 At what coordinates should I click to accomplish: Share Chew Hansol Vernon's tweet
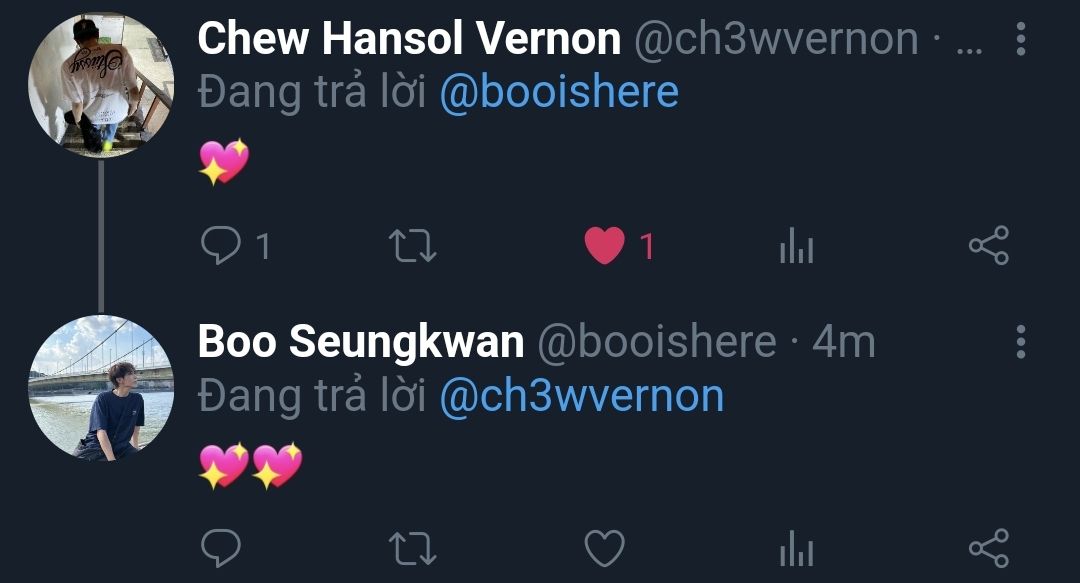(x=989, y=245)
